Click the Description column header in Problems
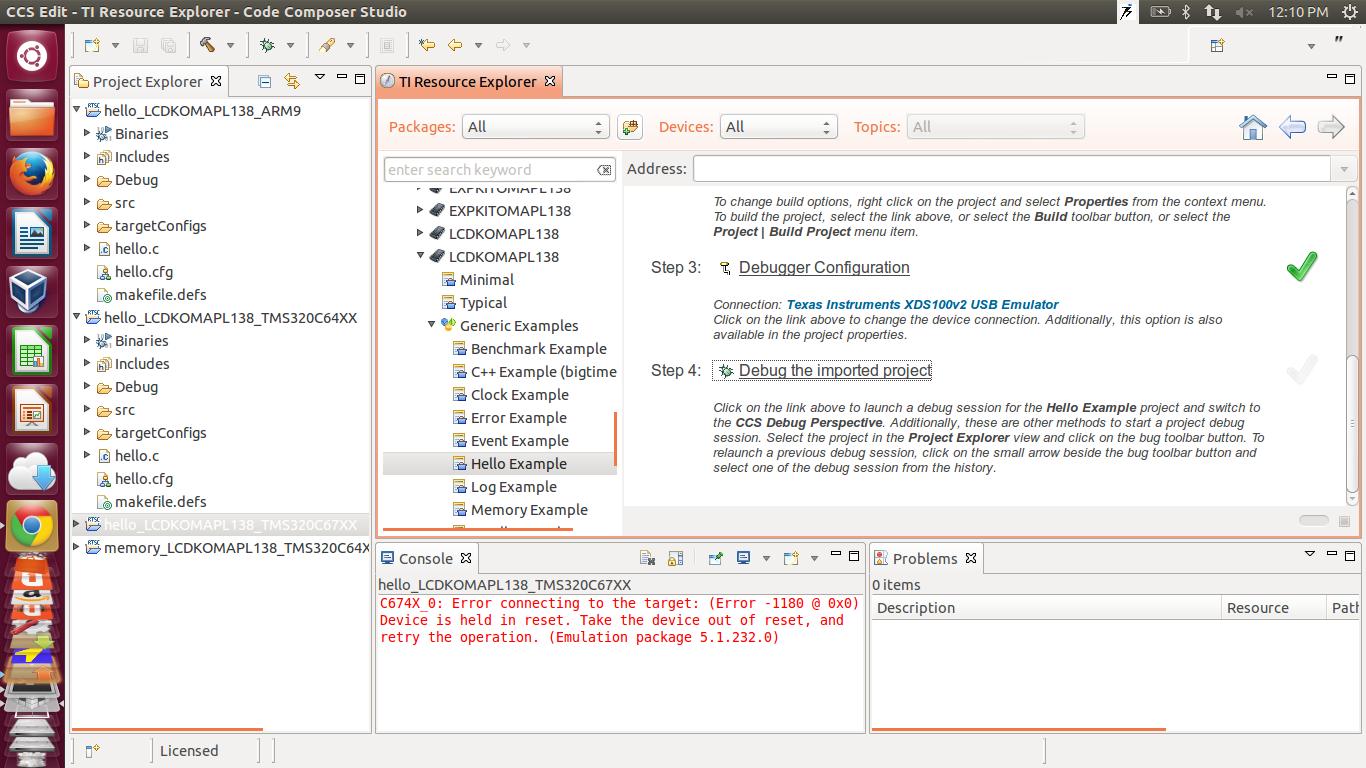 [1047, 608]
